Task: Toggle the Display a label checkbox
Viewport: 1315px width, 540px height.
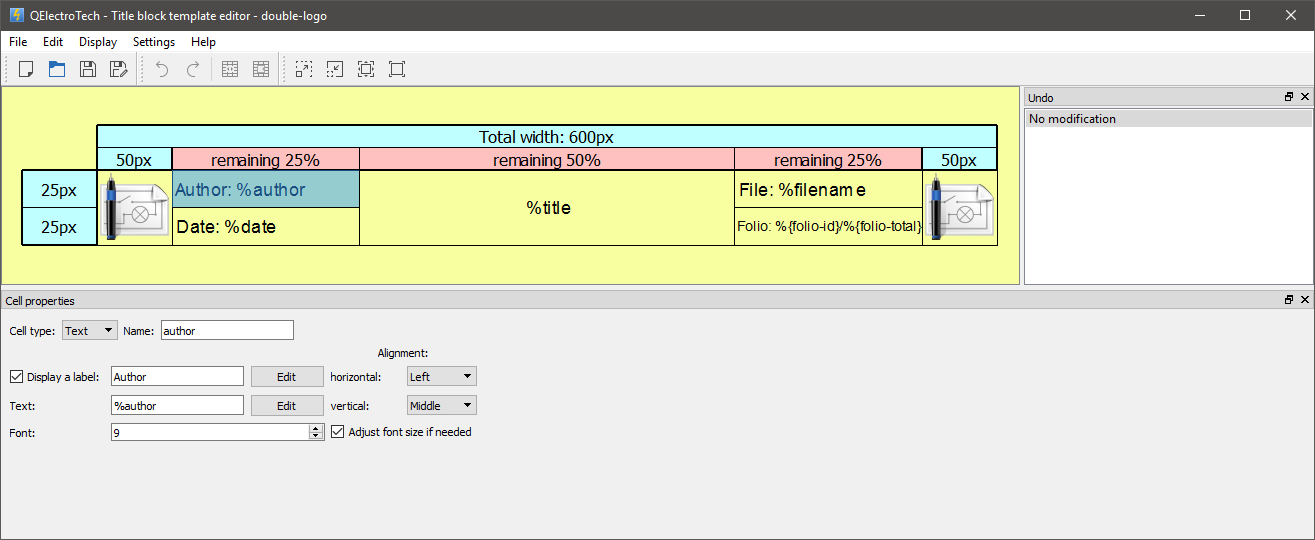Action: [x=16, y=377]
